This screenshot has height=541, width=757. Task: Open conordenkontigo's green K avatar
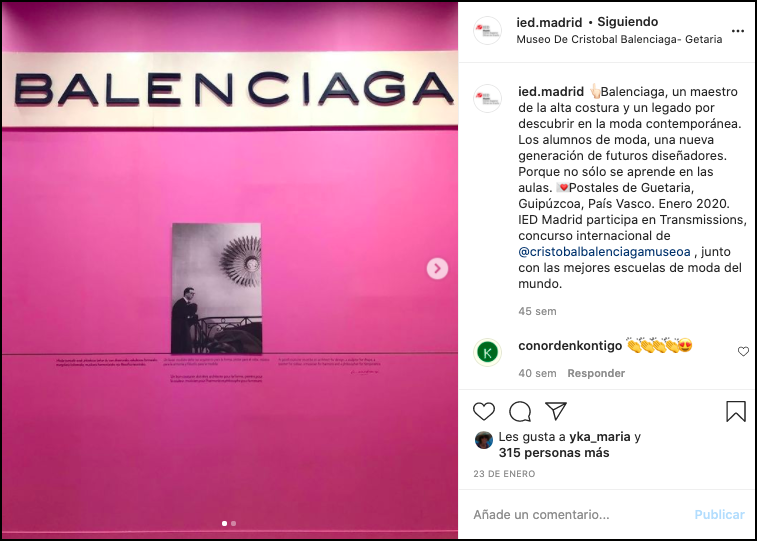pyautogui.click(x=487, y=352)
